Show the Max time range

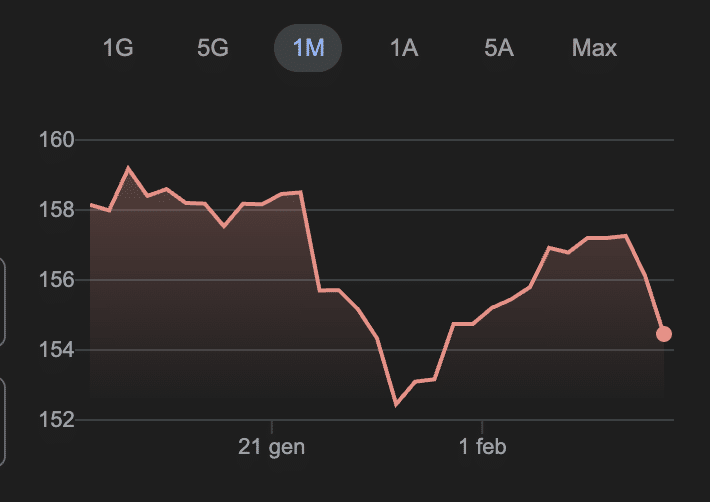click(594, 48)
